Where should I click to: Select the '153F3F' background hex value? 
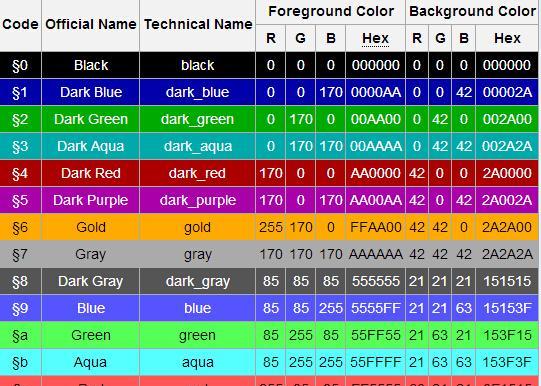[x=507, y=362]
